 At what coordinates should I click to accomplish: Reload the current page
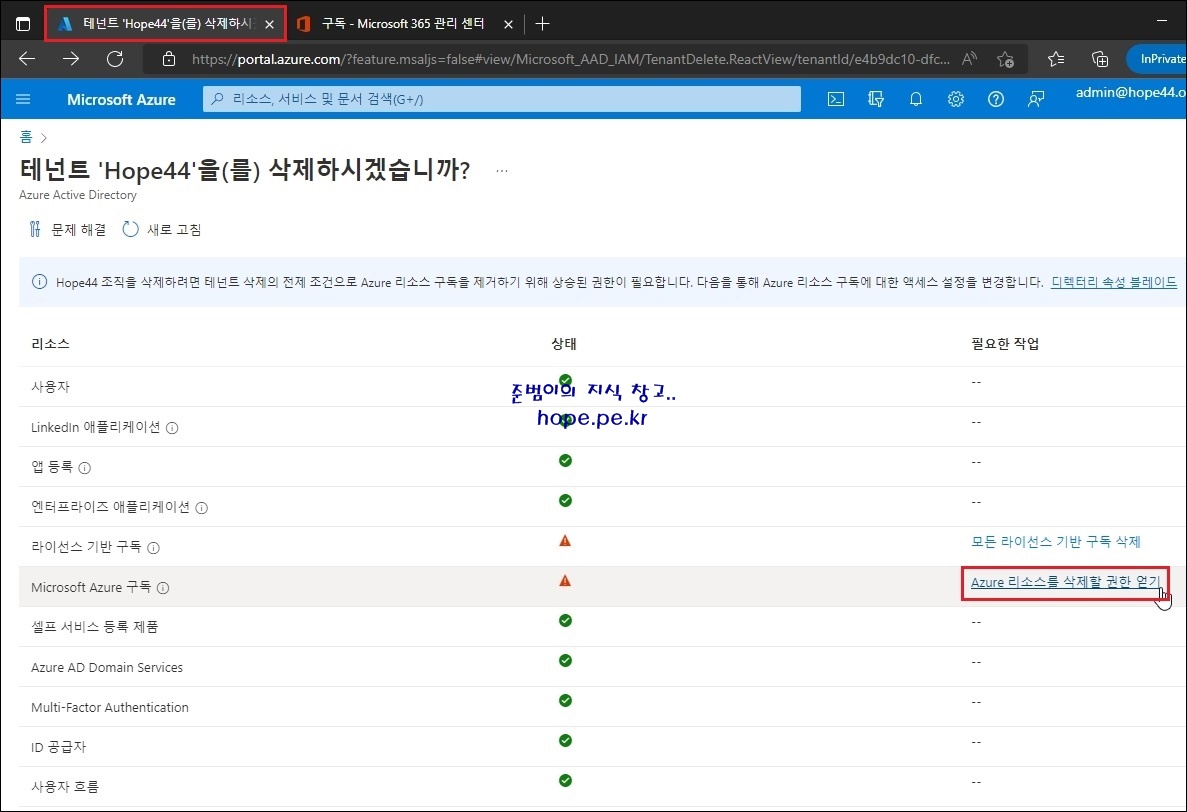pos(115,58)
